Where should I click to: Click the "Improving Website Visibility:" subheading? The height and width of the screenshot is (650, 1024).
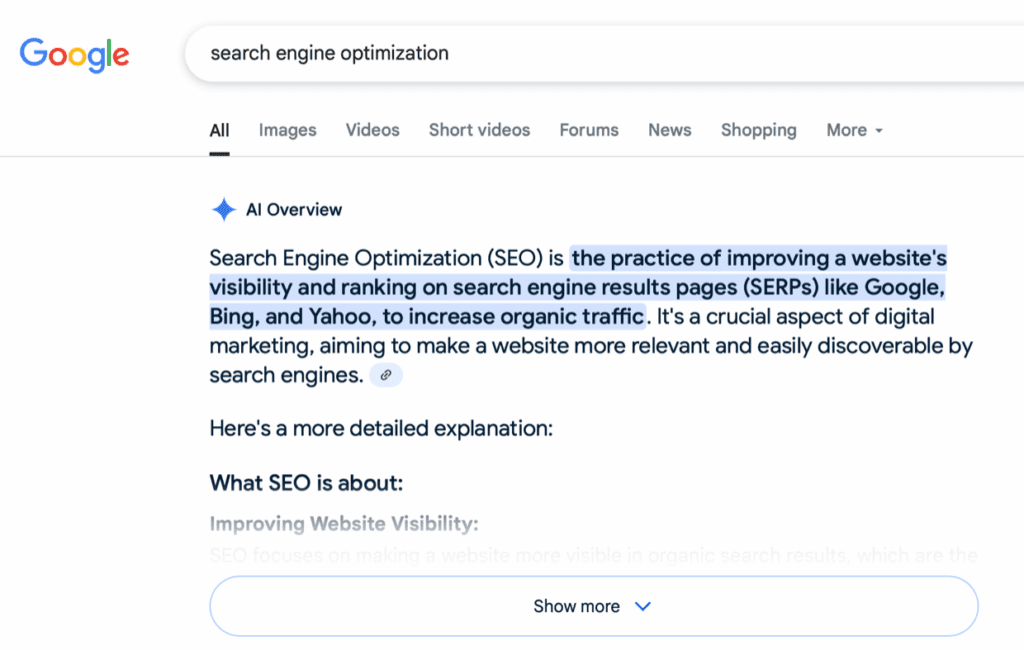[x=344, y=524]
